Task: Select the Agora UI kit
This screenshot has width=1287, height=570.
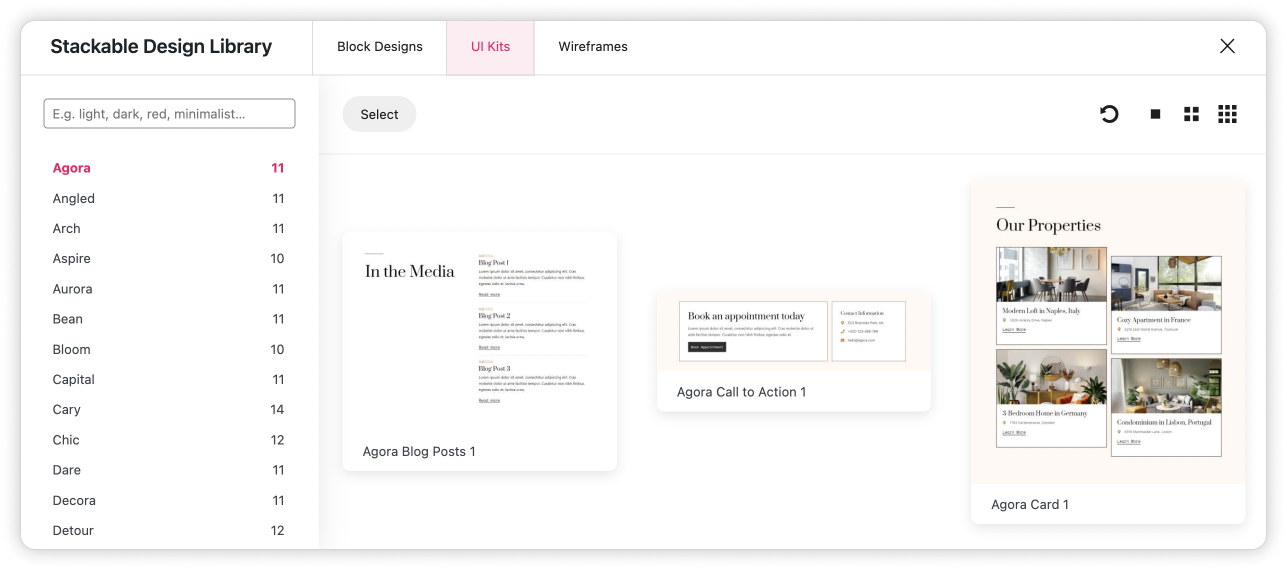Action: click(169, 168)
